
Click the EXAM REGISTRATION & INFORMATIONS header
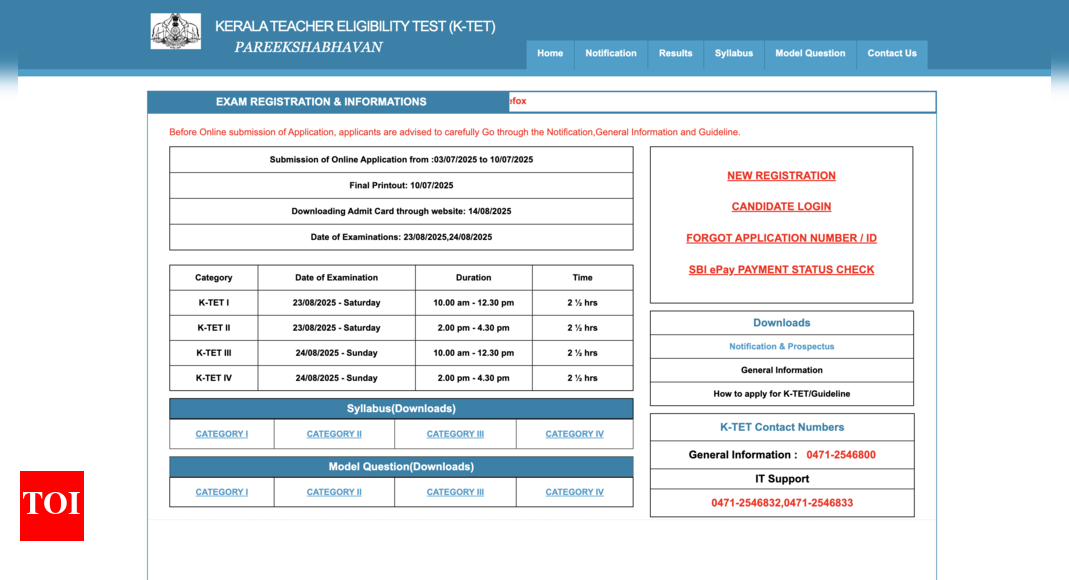pyautogui.click(x=321, y=102)
